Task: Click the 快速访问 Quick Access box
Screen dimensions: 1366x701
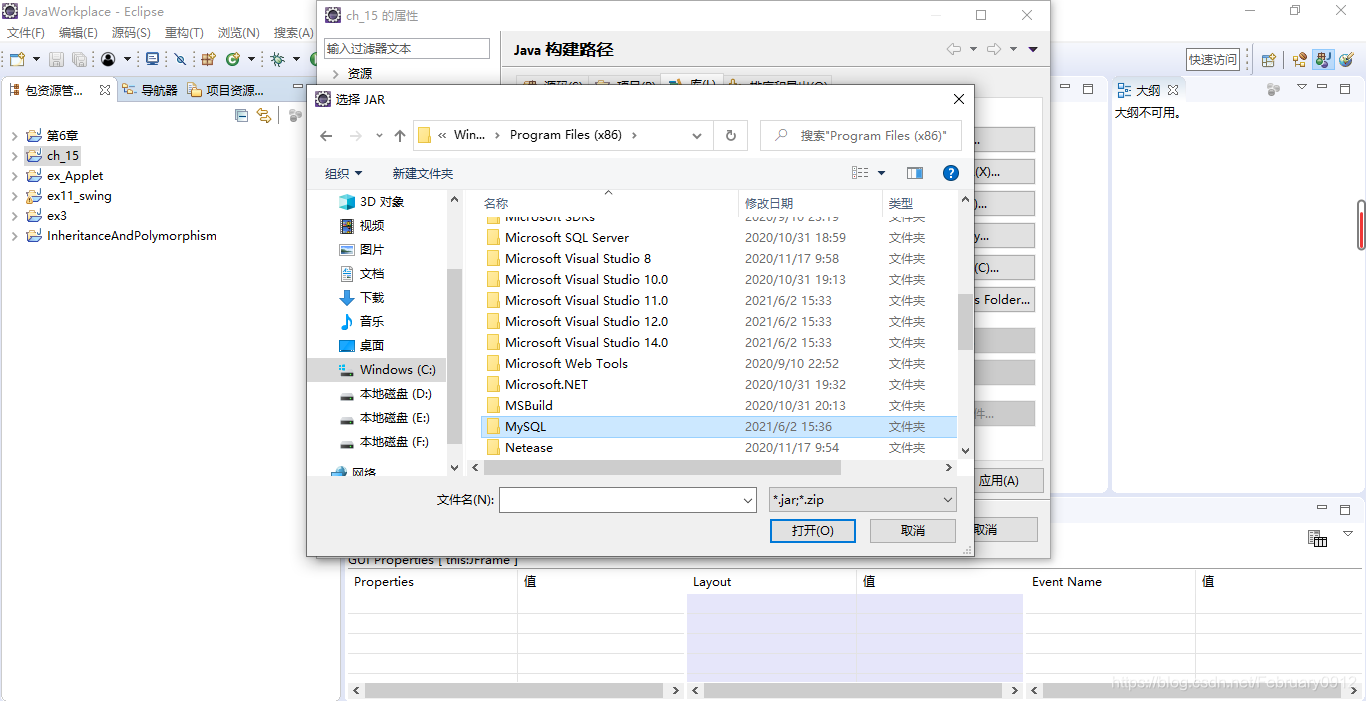Action: 1212,60
